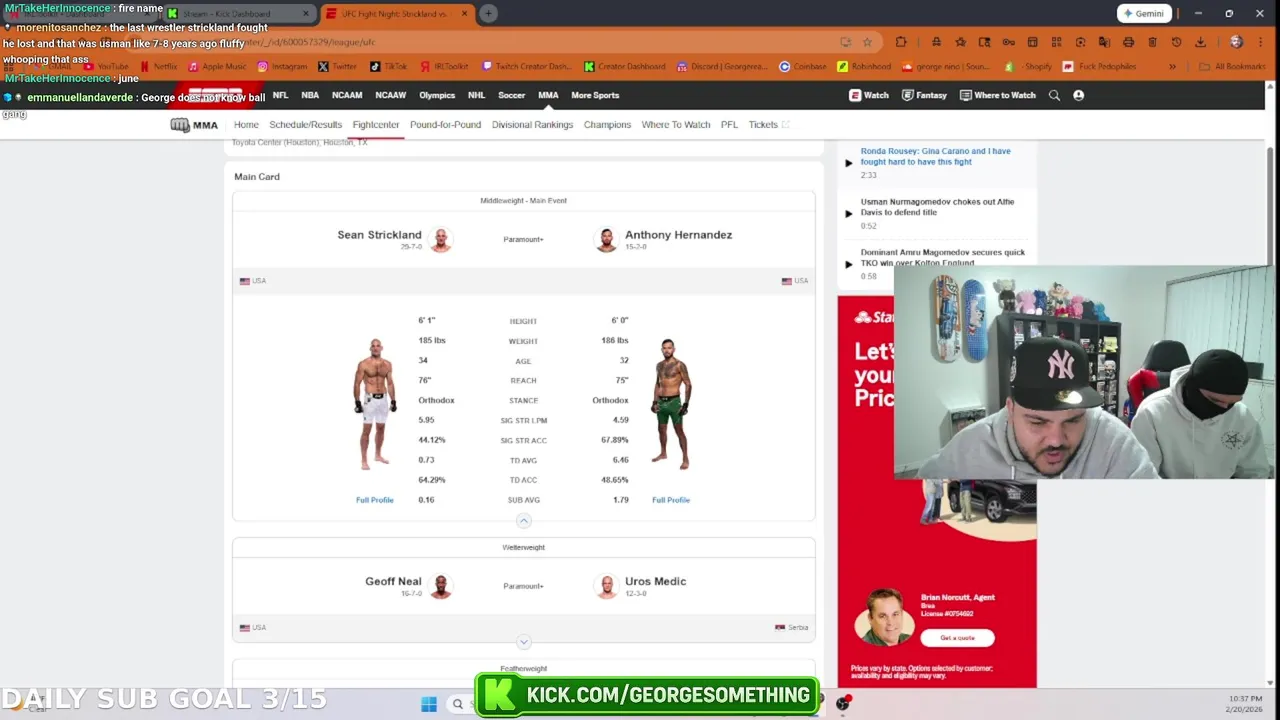
Task: Open Anthony Hernandez's Full Profile link
Action: click(670, 500)
